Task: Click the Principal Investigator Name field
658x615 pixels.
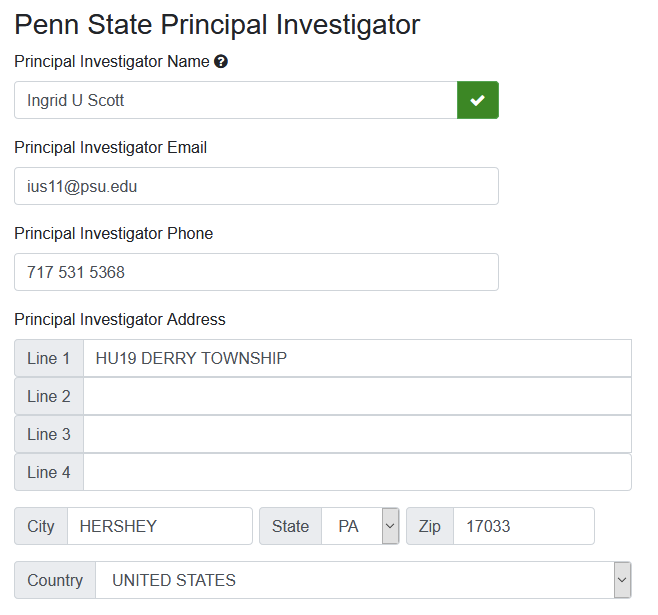Action: (x=236, y=100)
